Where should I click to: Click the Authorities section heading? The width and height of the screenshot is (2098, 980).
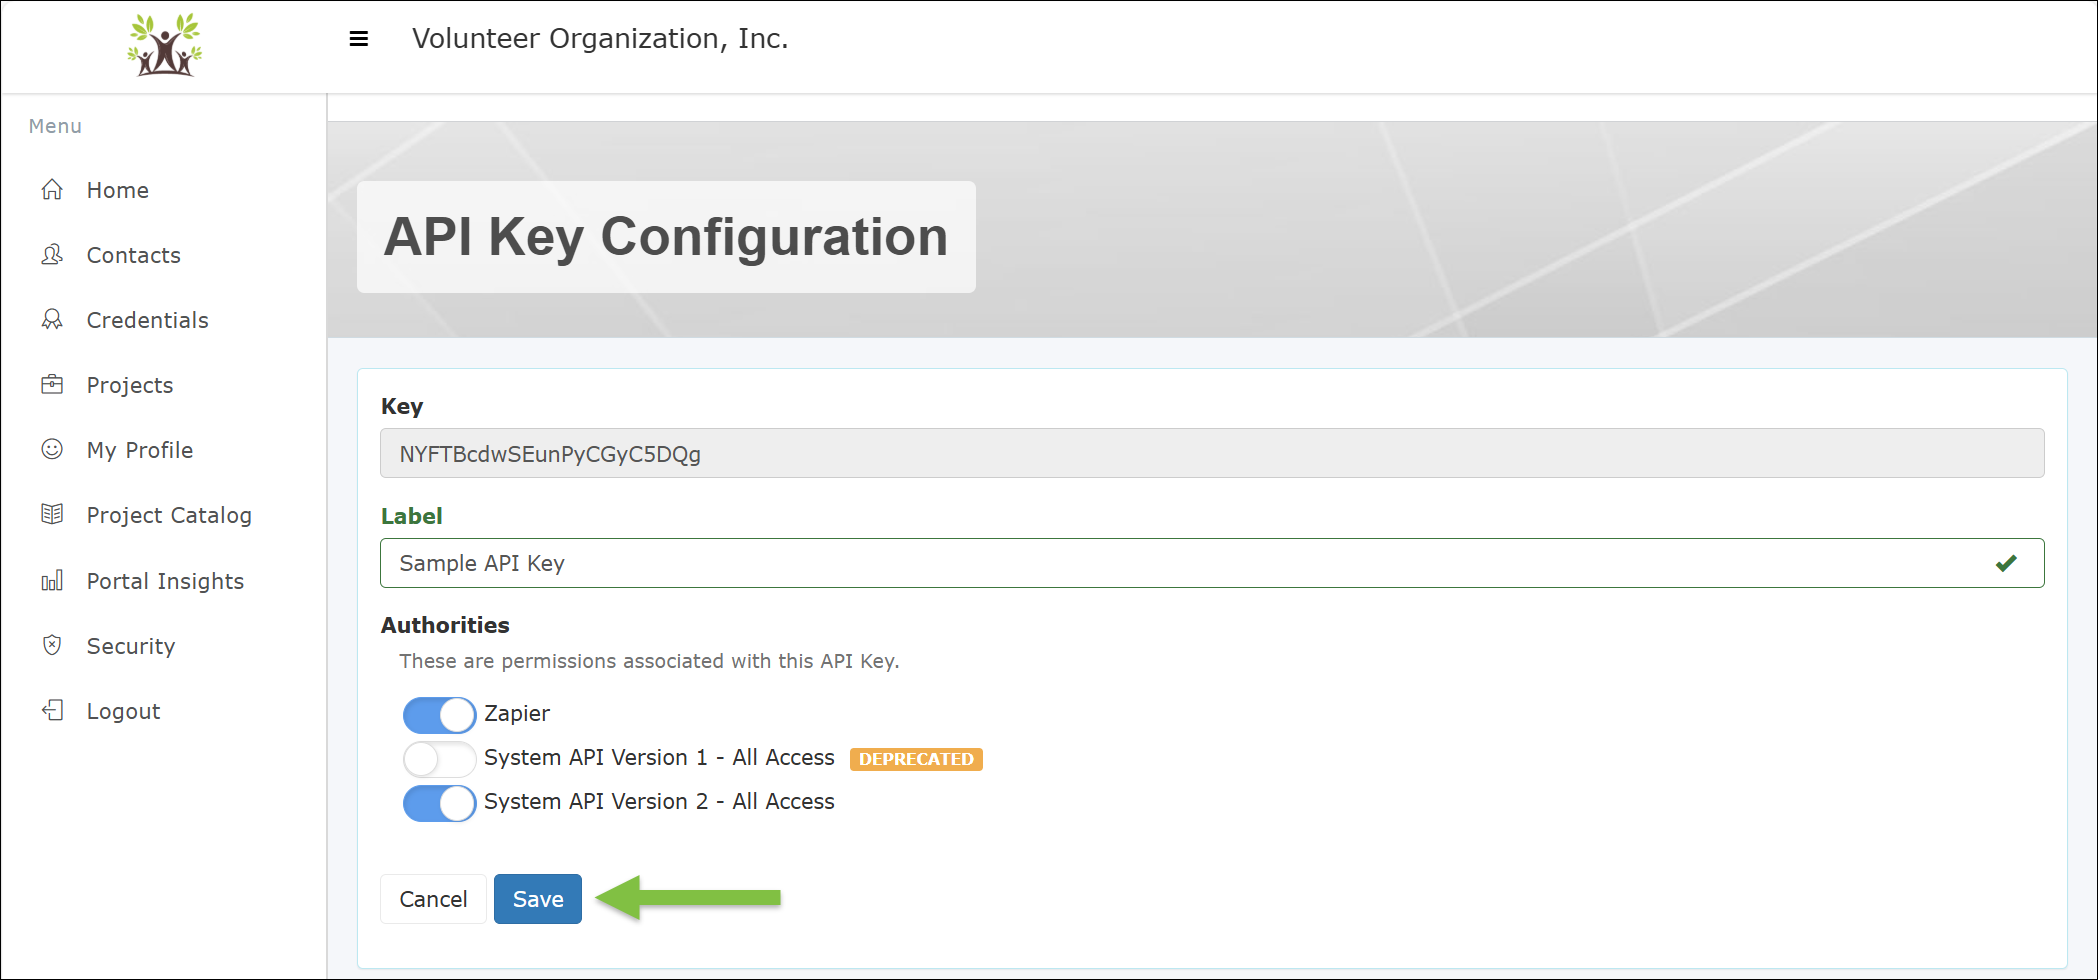(445, 625)
